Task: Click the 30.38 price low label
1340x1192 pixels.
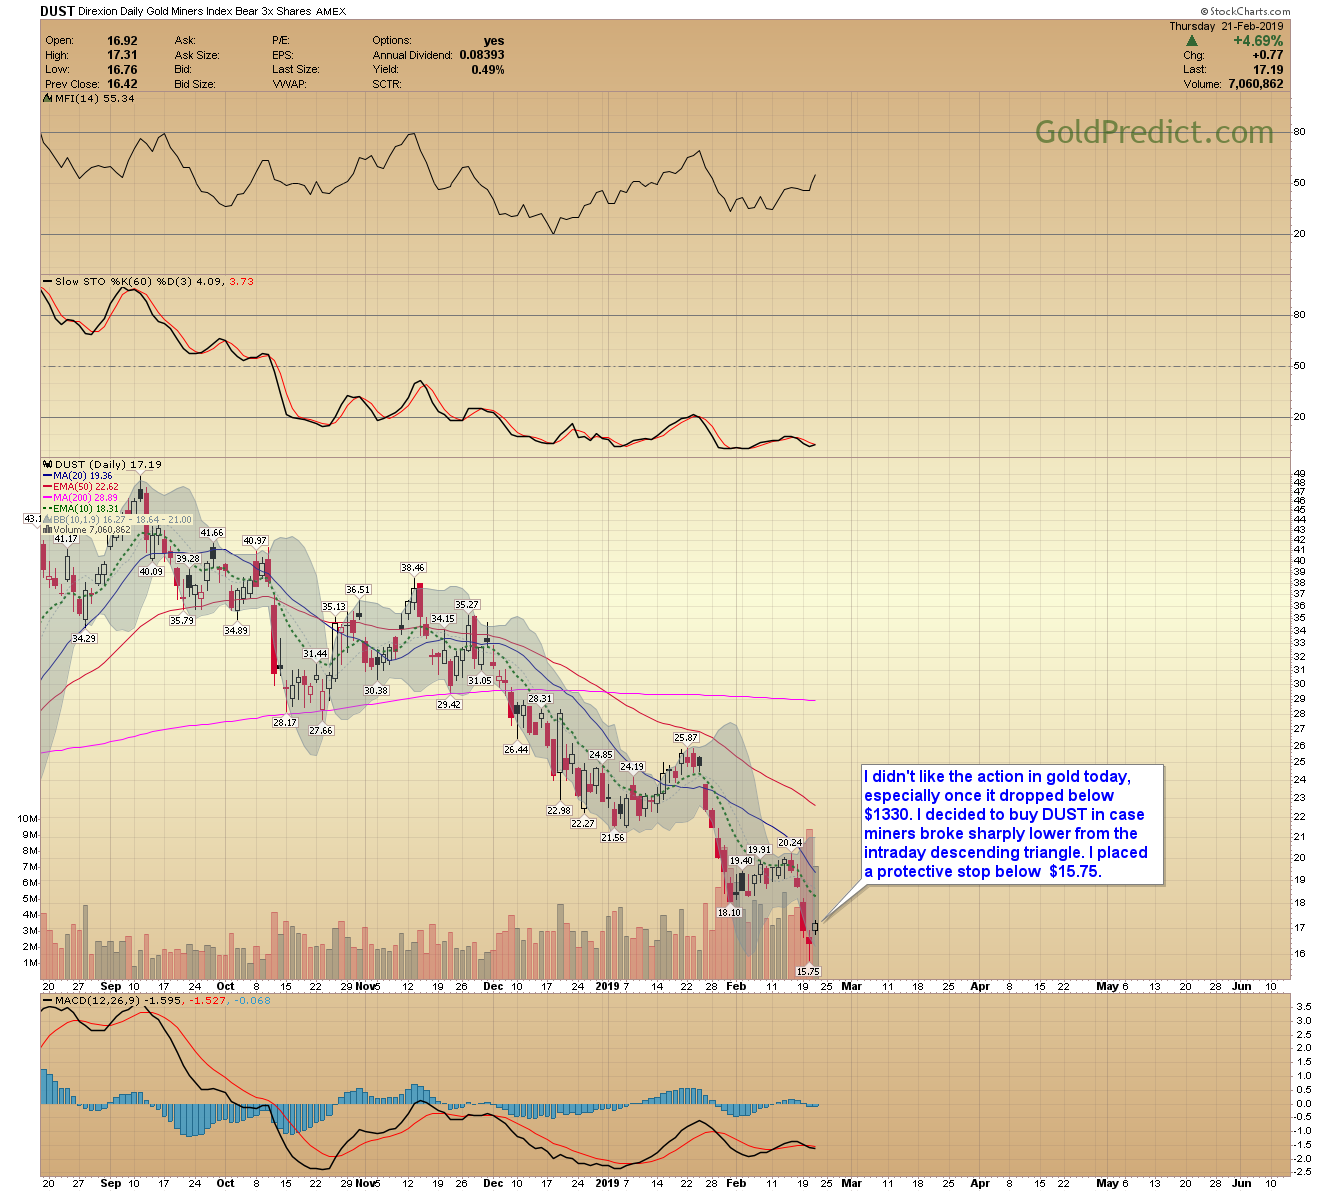Action: point(376,691)
